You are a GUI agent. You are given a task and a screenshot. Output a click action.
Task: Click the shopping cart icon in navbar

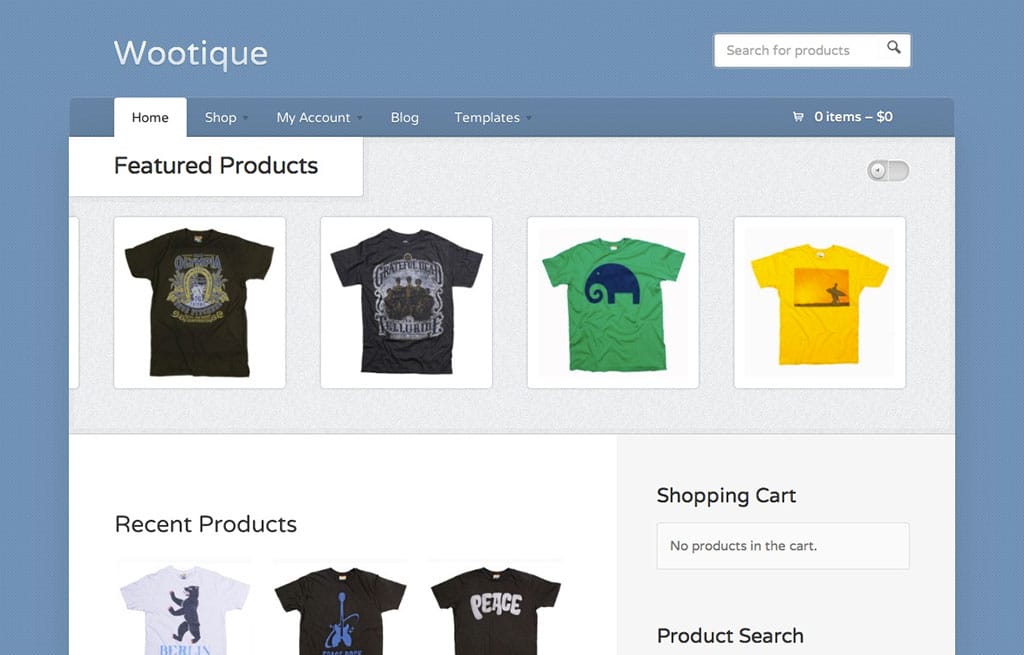pyautogui.click(x=798, y=117)
